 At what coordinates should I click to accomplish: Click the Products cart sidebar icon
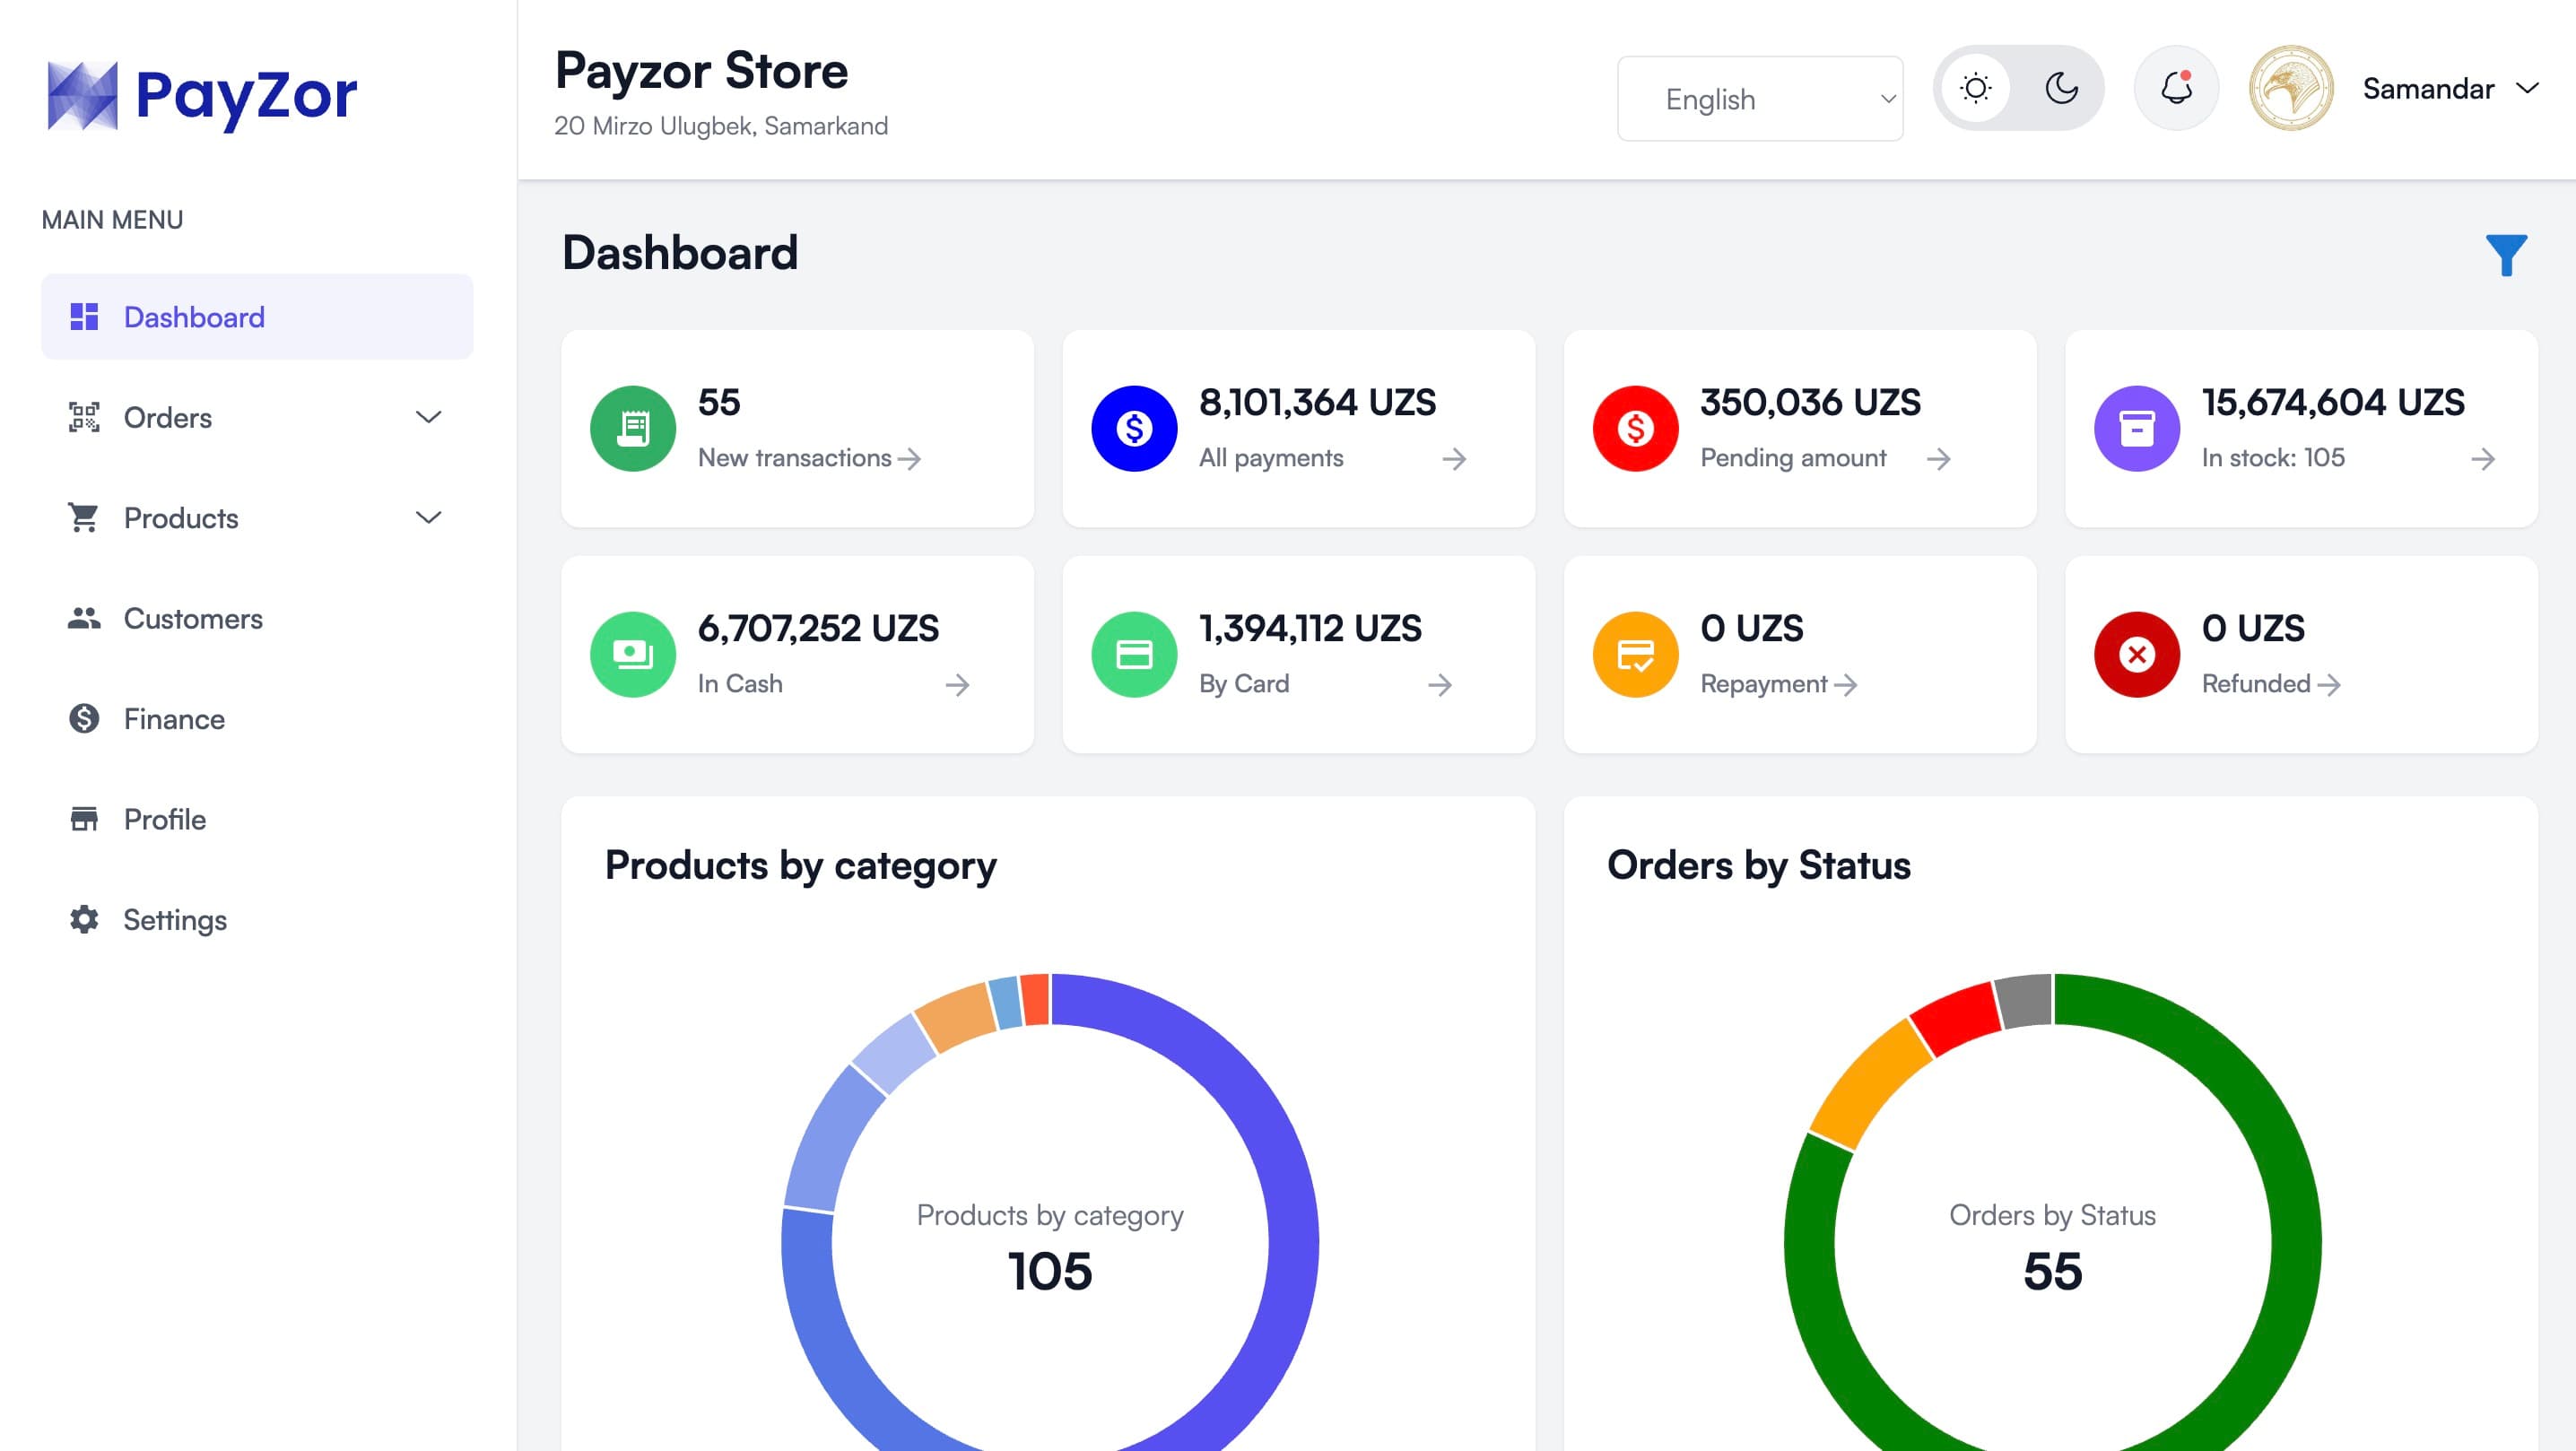[84, 517]
